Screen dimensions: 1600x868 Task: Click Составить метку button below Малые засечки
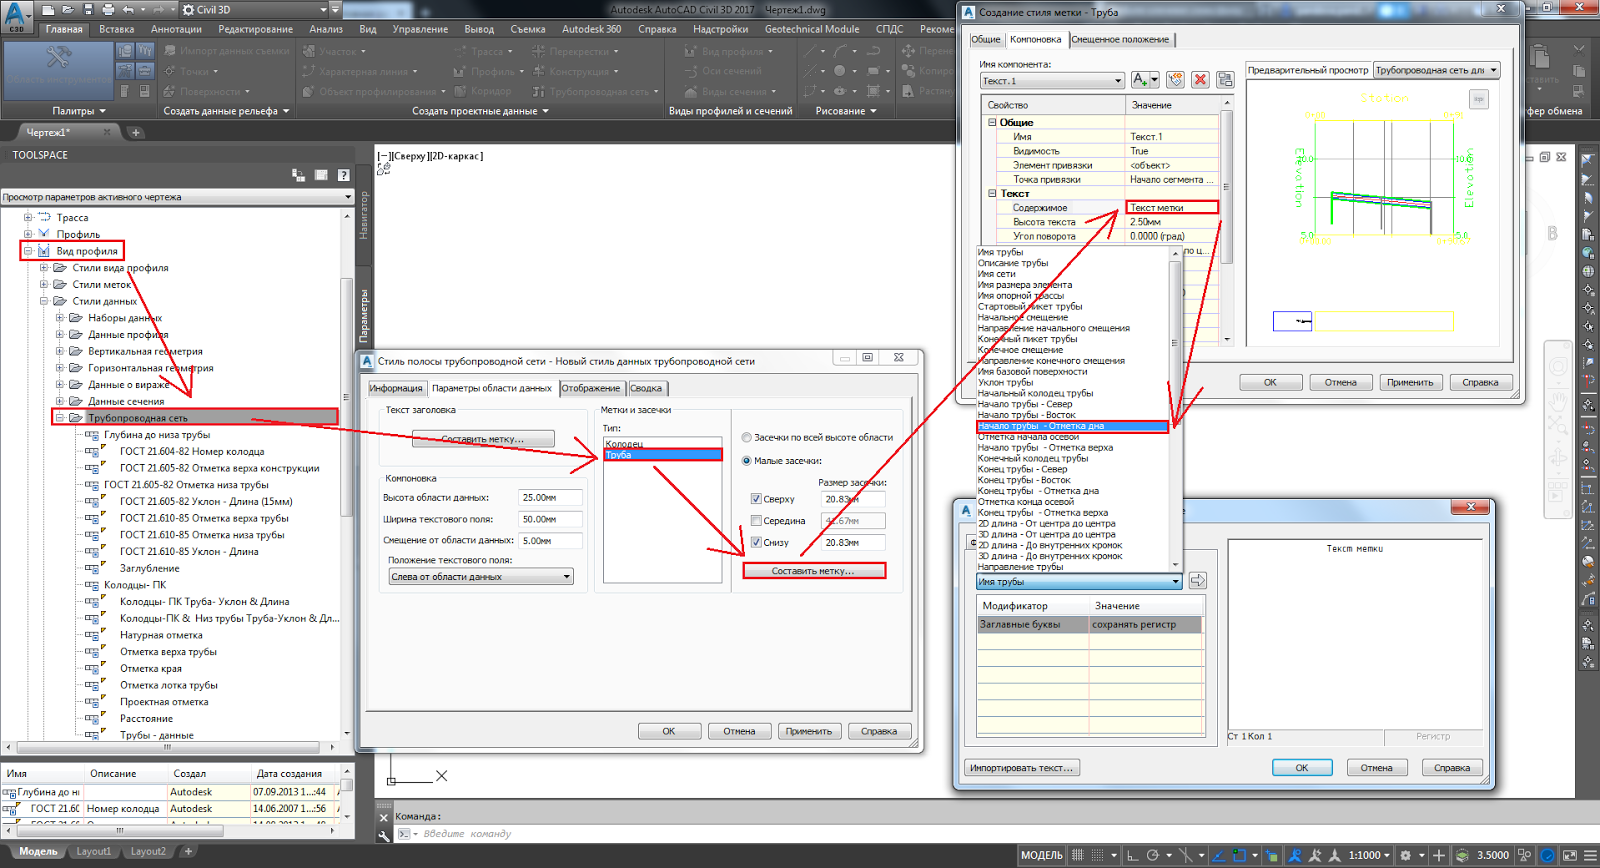coord(813,571)
